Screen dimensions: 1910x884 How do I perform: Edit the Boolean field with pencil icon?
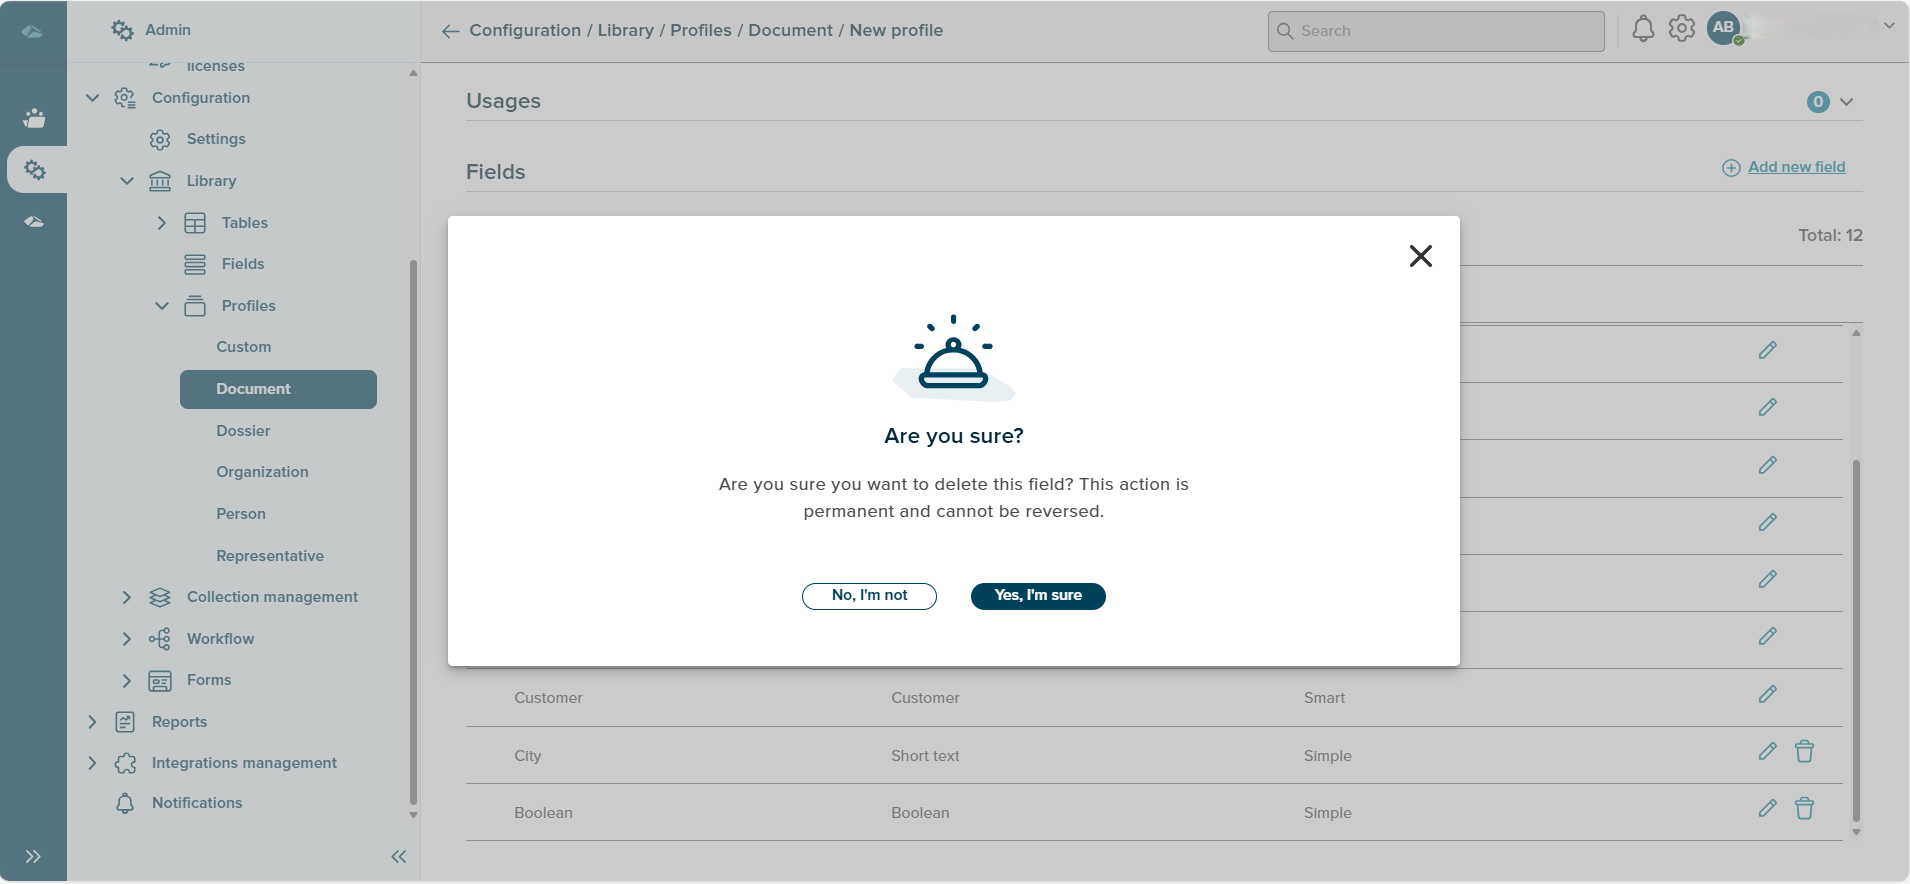(1767, 809)
